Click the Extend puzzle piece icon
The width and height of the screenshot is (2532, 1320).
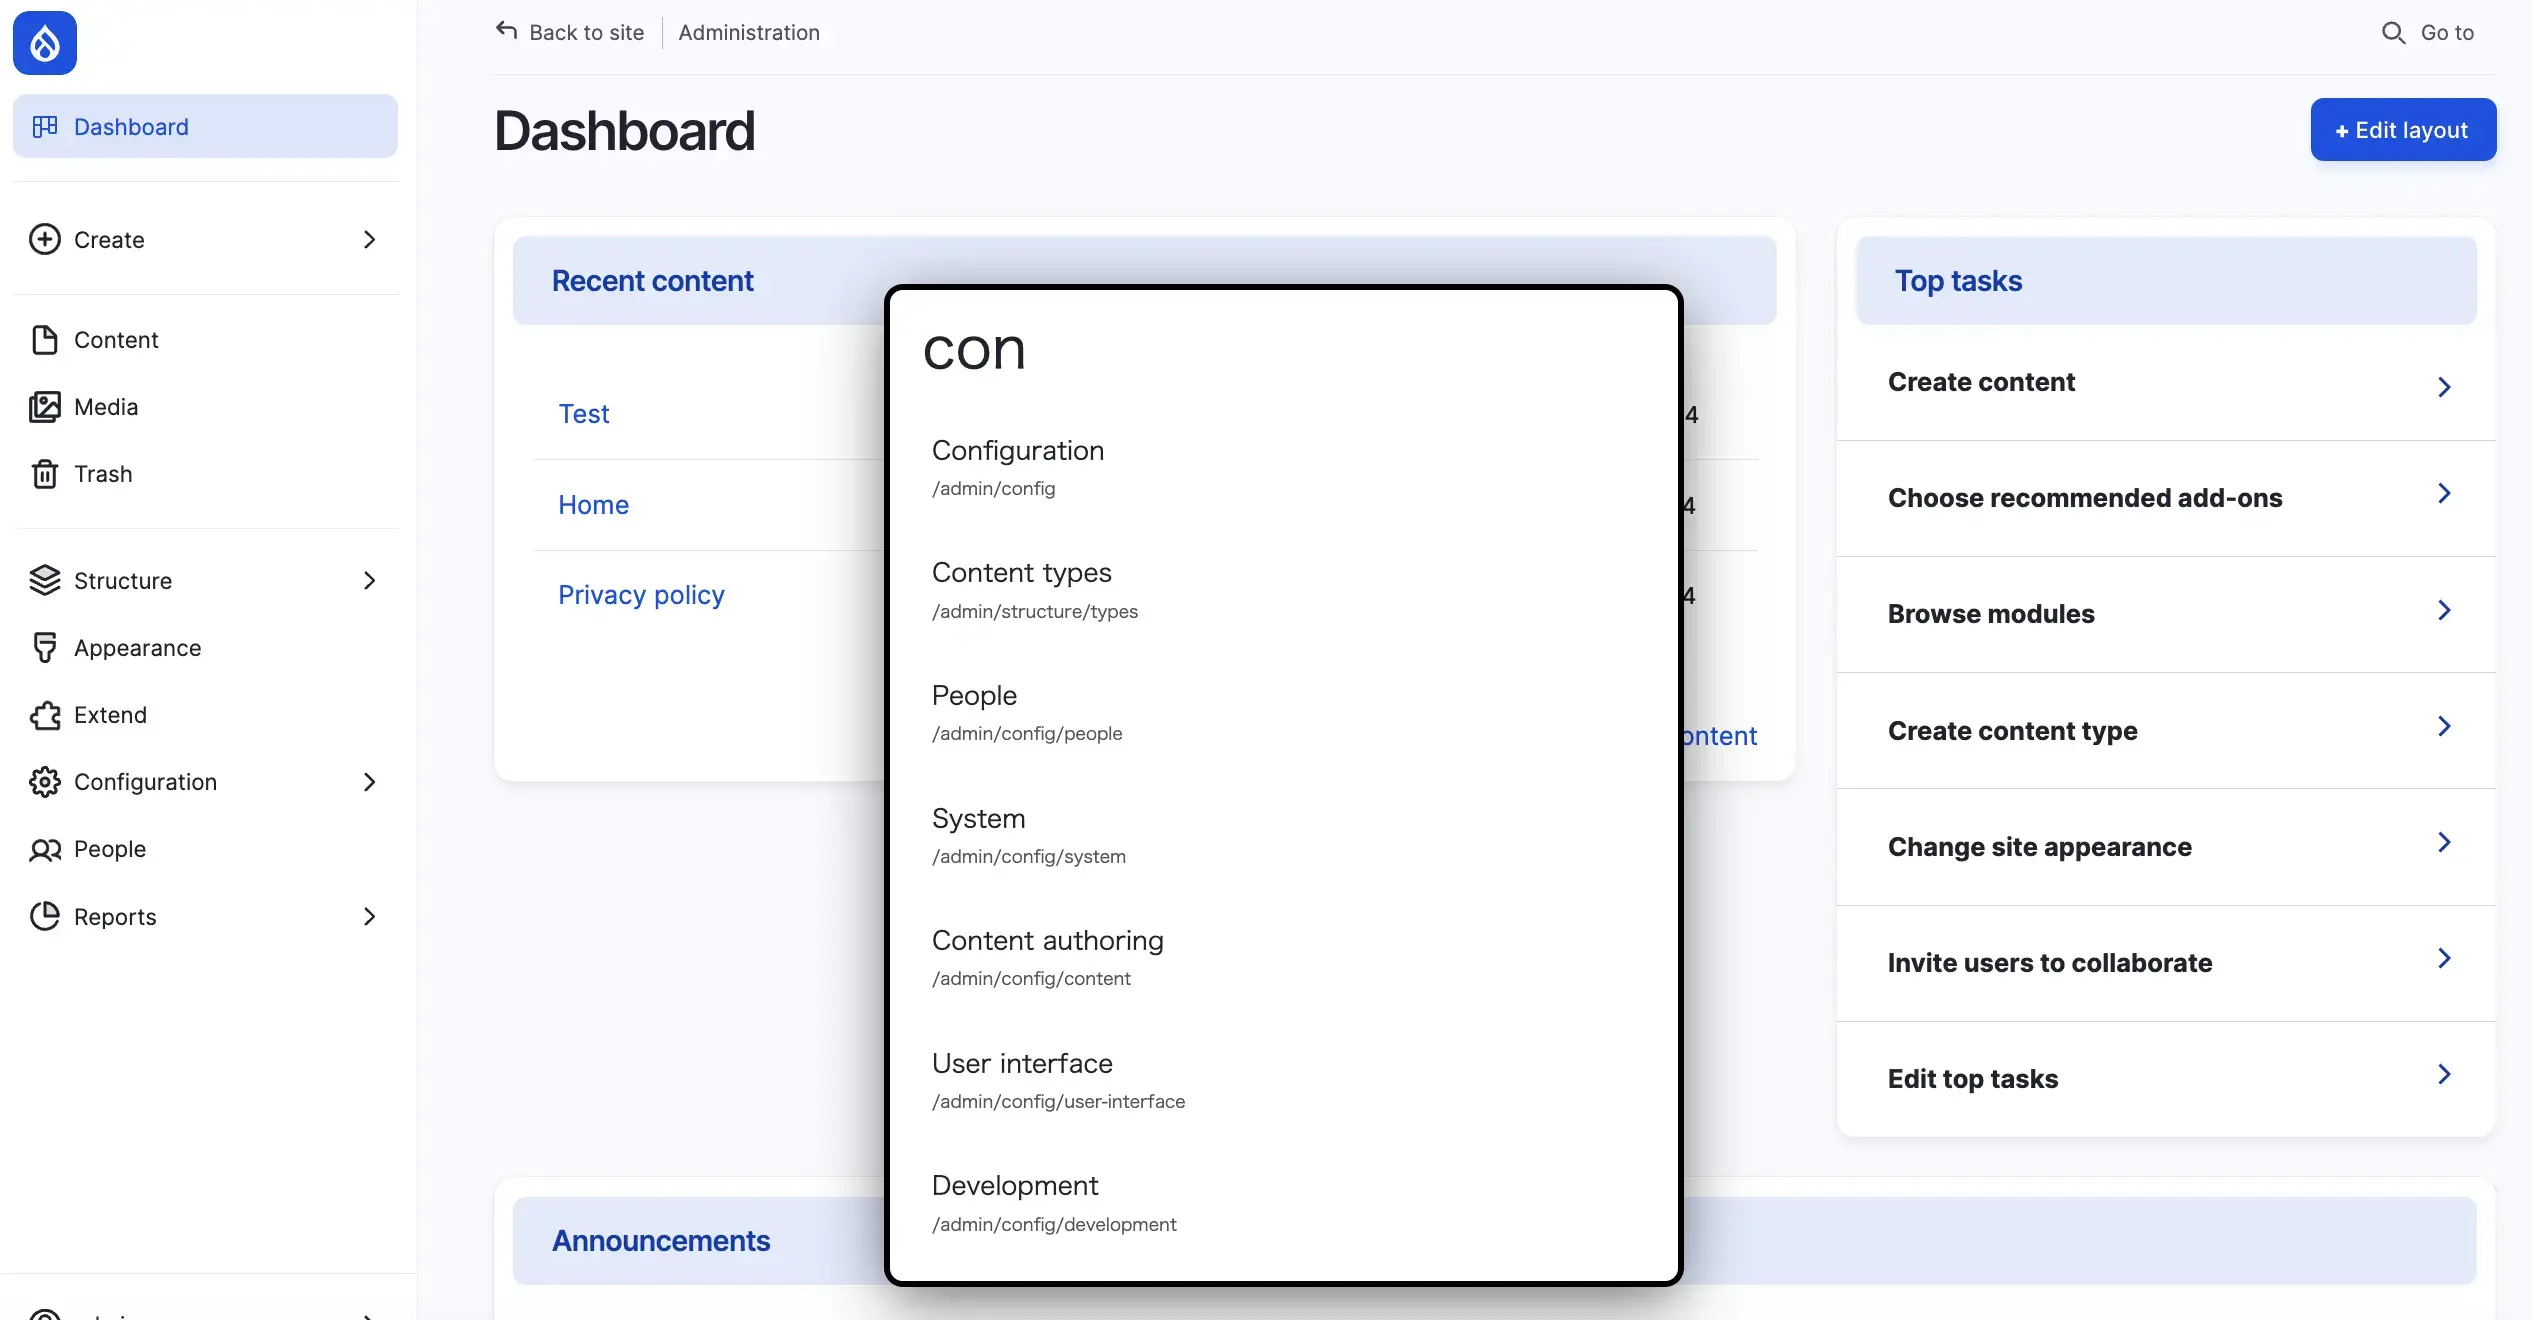[45, 715]
